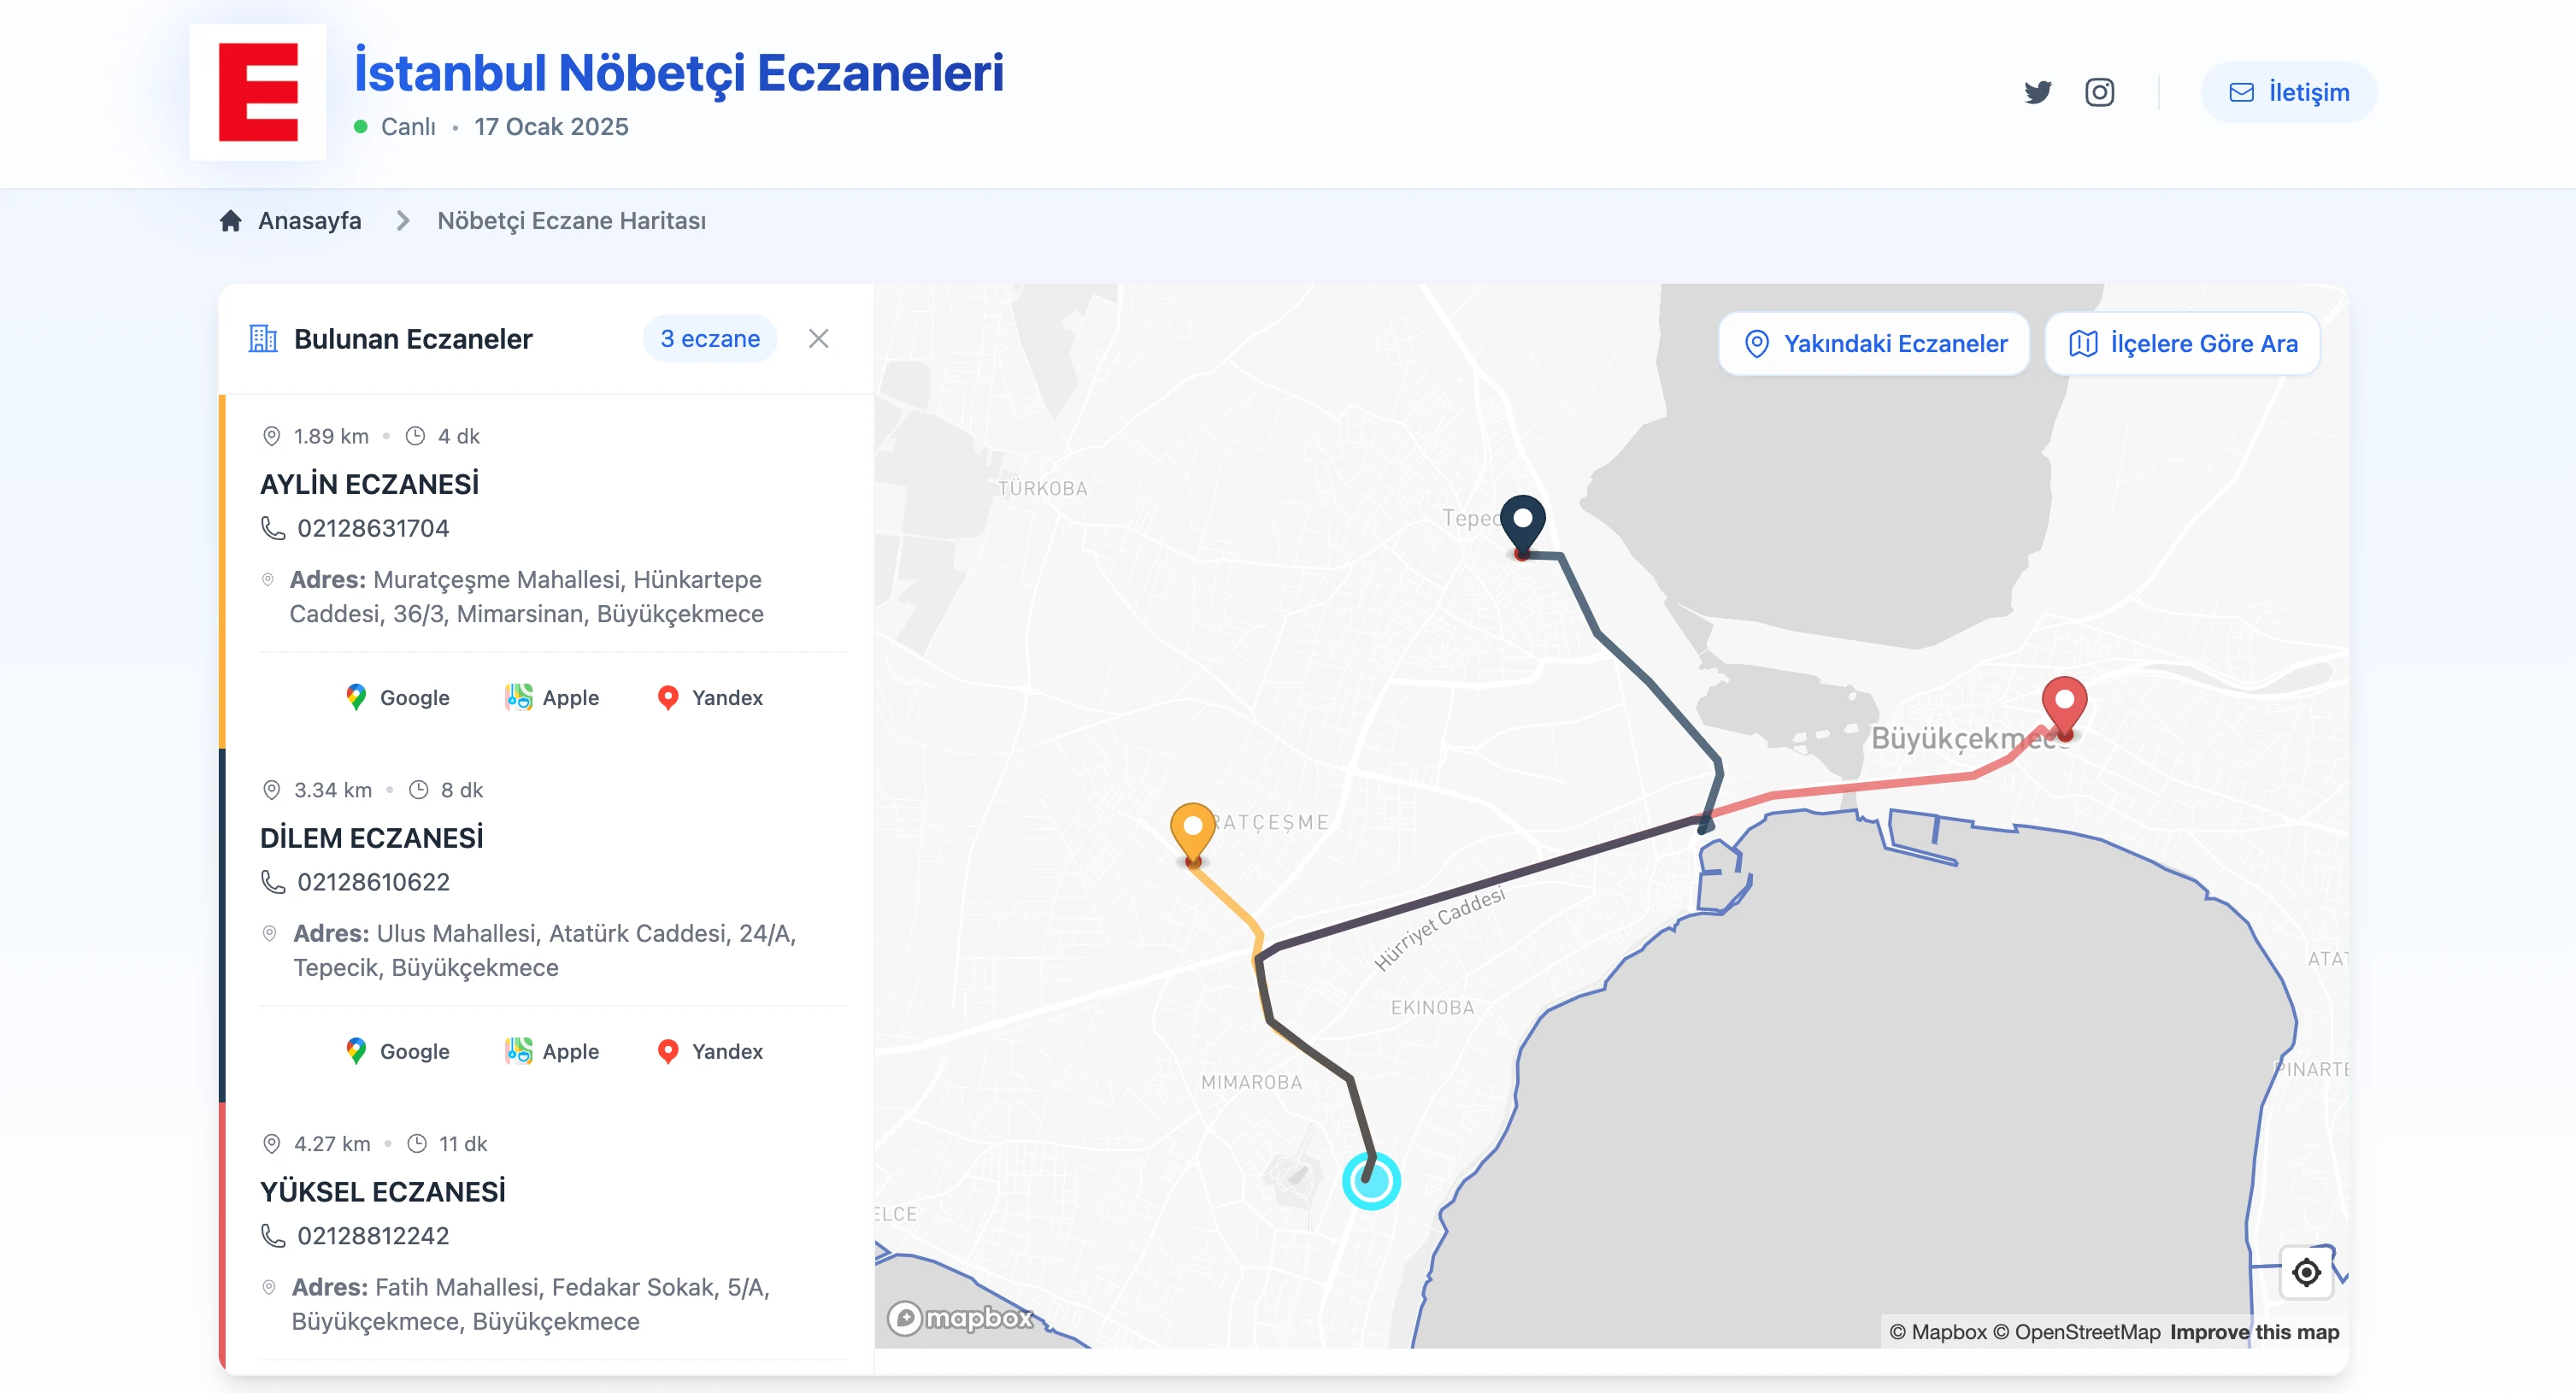Open Aylin Eczanesi in Yandex Maps
Screen dimensions: 2576x1393
coord(709,697)
